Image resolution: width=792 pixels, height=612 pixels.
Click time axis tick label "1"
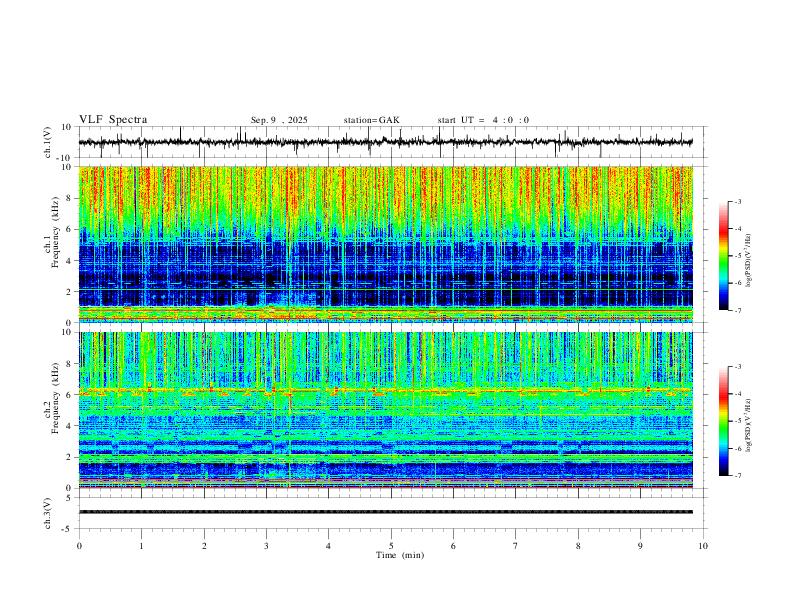141,546
